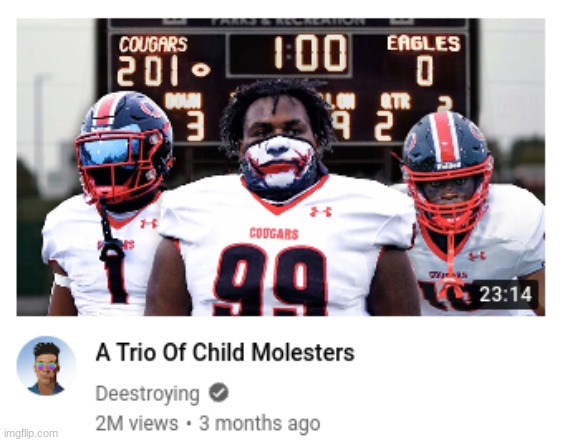Open the video via its title text
This screenshot has width=565, height=442.
click(225, 352)
